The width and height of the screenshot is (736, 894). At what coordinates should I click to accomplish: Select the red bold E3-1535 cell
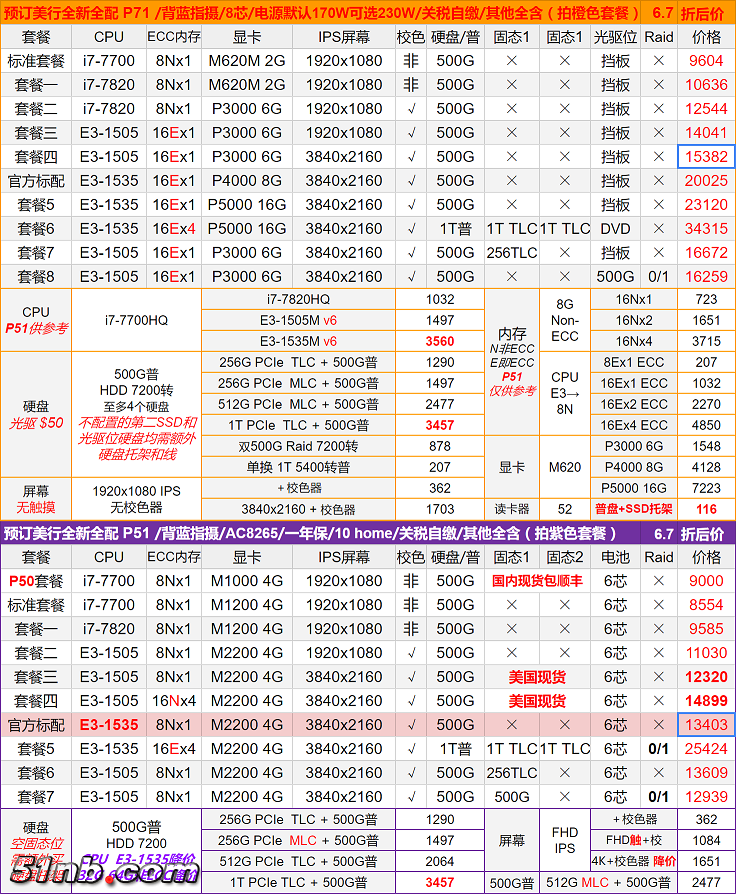click(x=108, y=725)
